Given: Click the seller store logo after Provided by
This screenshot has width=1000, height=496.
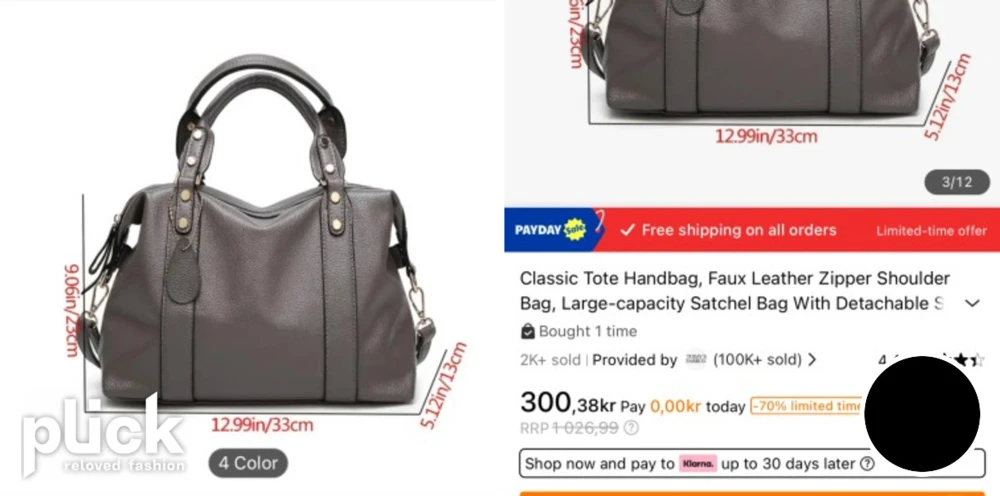Looking at the screenshot, I should click(x=695, y=360).
